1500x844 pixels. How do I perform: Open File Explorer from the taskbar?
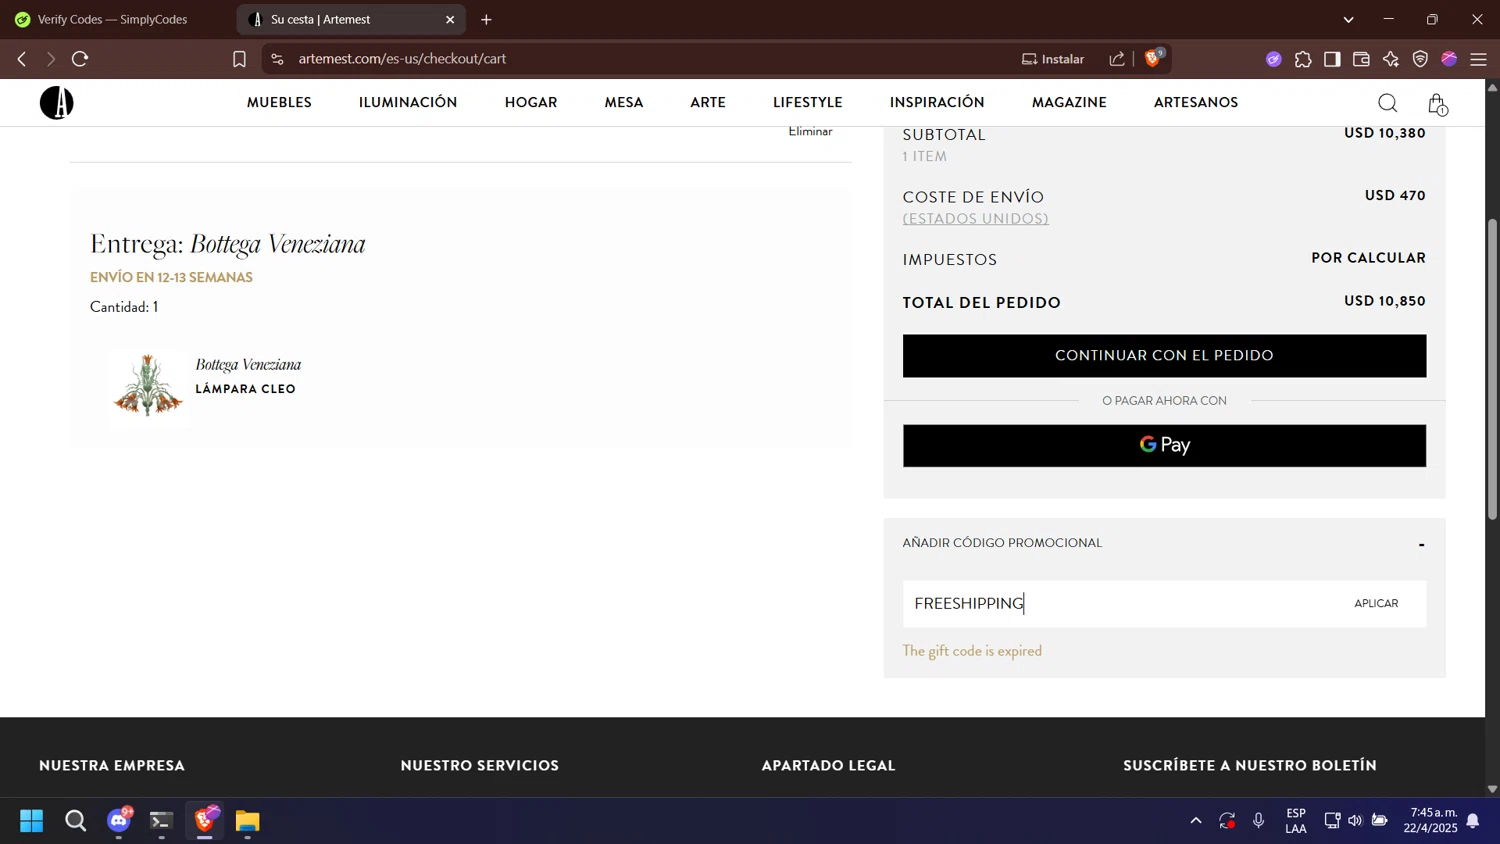247,821
